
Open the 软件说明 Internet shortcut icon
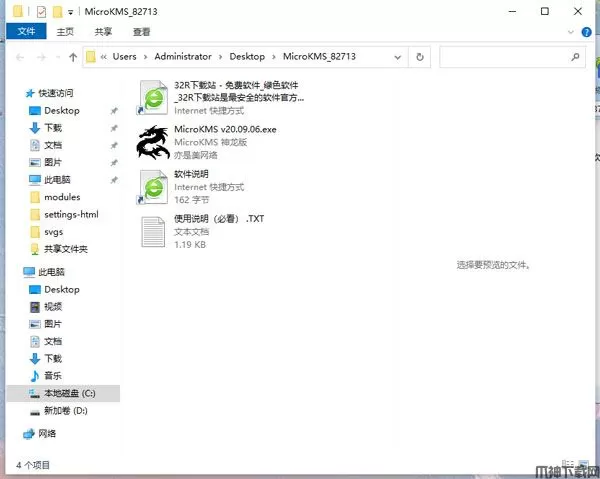(153, 187)
